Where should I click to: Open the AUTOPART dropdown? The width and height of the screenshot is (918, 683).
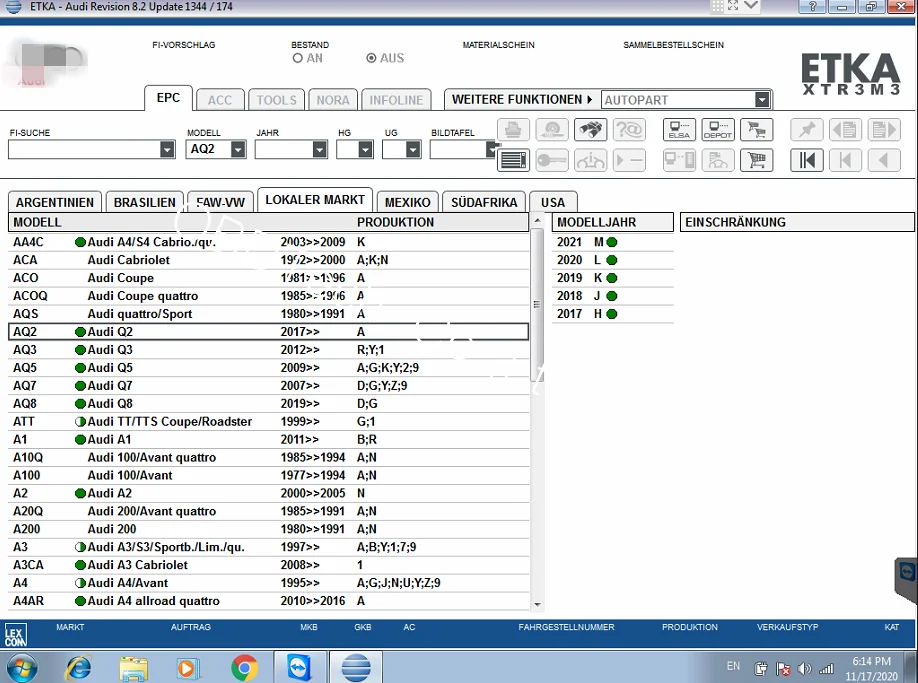762,99
